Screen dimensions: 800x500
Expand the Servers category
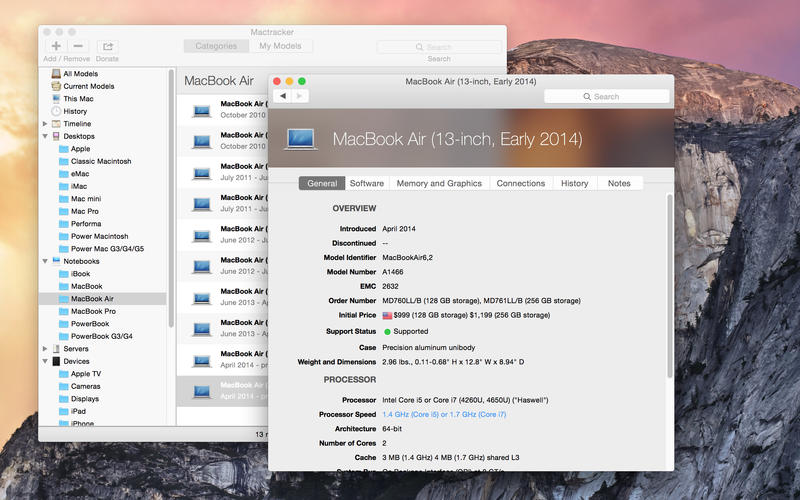pyautogui.click(x=45, y=349)
